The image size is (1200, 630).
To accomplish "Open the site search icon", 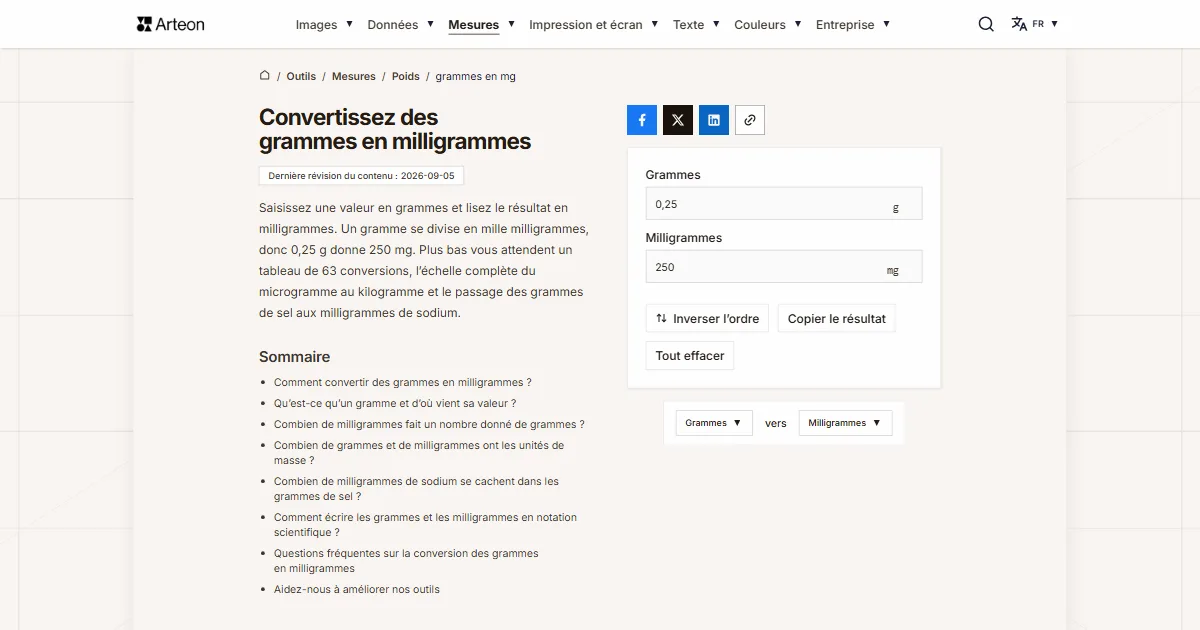I will [x=986, y=24].
